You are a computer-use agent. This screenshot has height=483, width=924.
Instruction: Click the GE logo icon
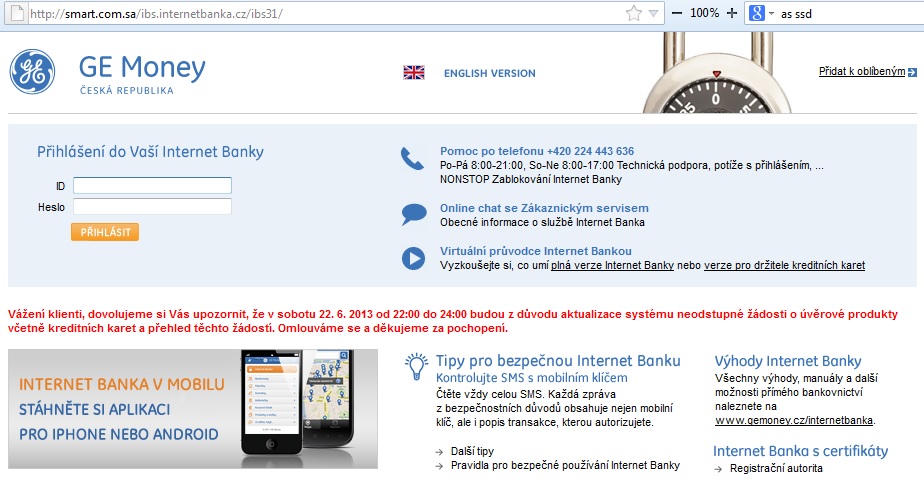coord(32,72)
